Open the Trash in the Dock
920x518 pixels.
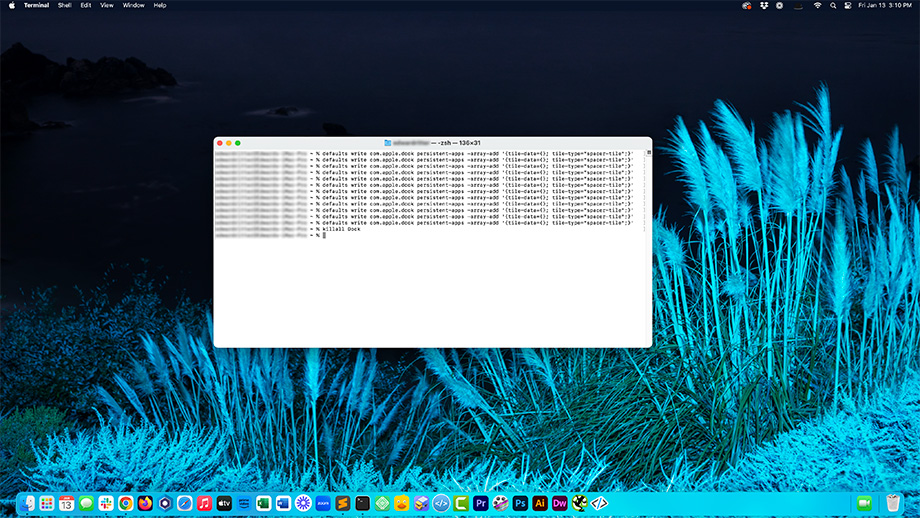pos(893,503)
